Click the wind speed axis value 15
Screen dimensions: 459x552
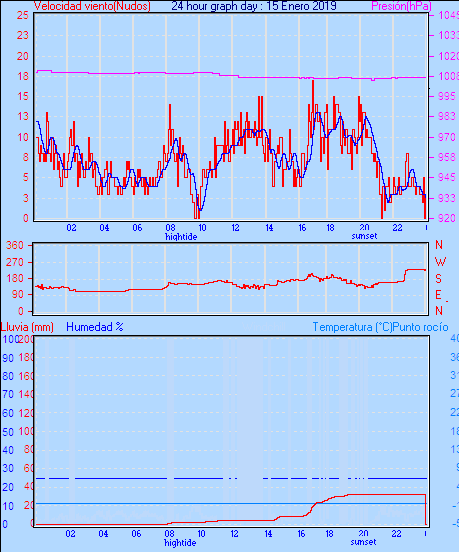(x=23, y=96)
